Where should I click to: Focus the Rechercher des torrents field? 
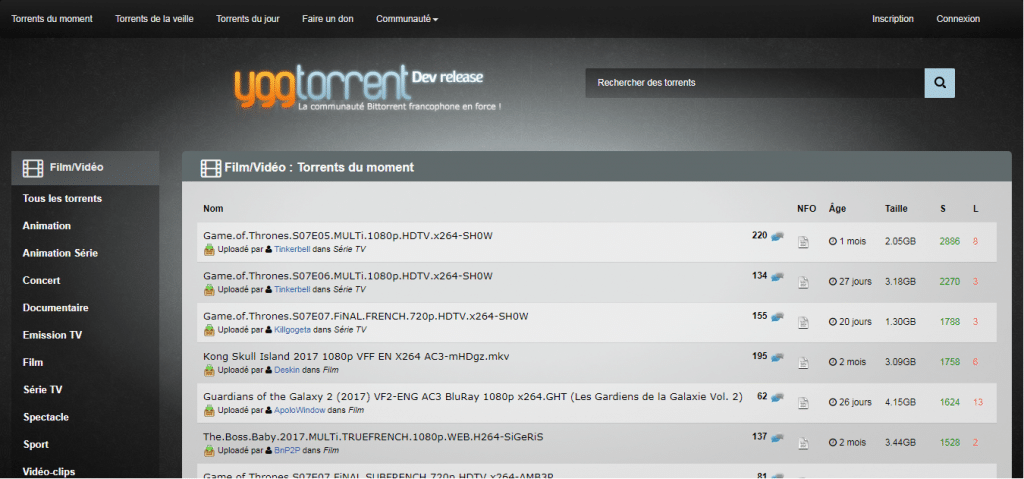pos(755,82)
